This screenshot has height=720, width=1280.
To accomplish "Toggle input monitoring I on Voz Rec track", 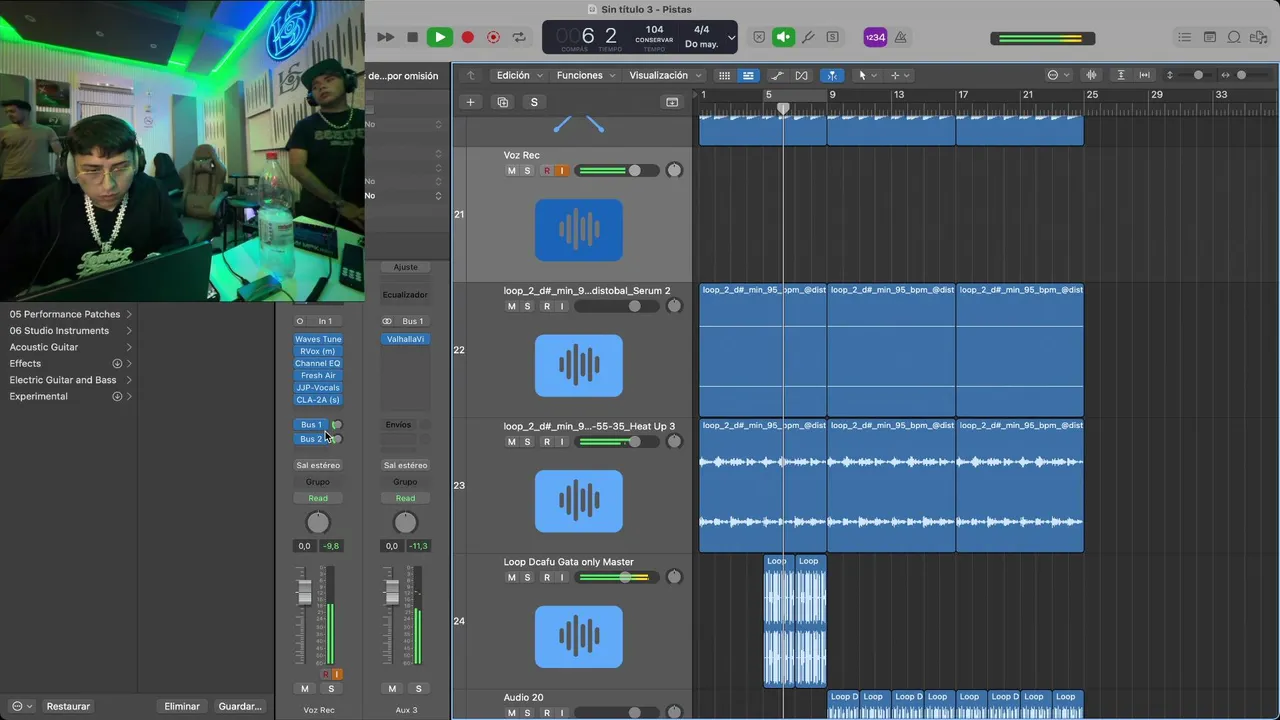I will (561, 171).
